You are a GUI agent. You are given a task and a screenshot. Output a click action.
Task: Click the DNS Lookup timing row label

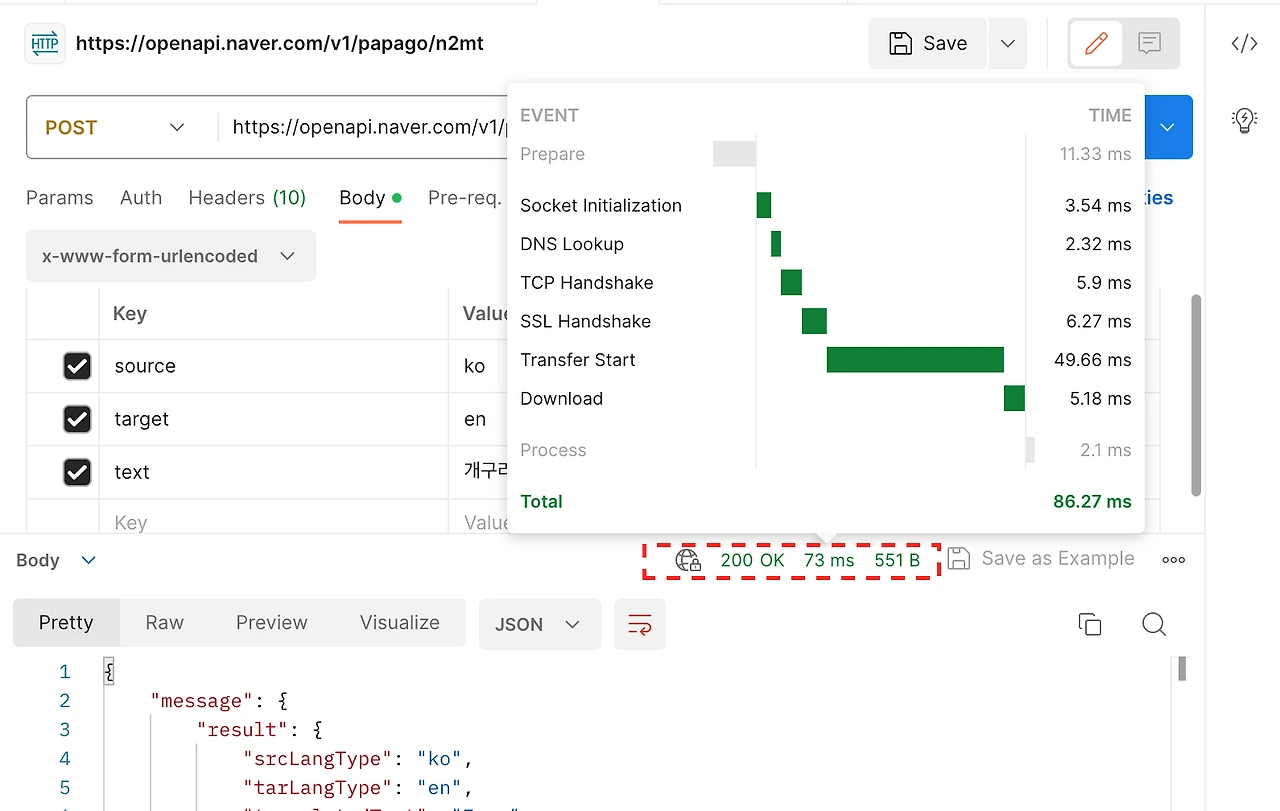tap(572, 244)
